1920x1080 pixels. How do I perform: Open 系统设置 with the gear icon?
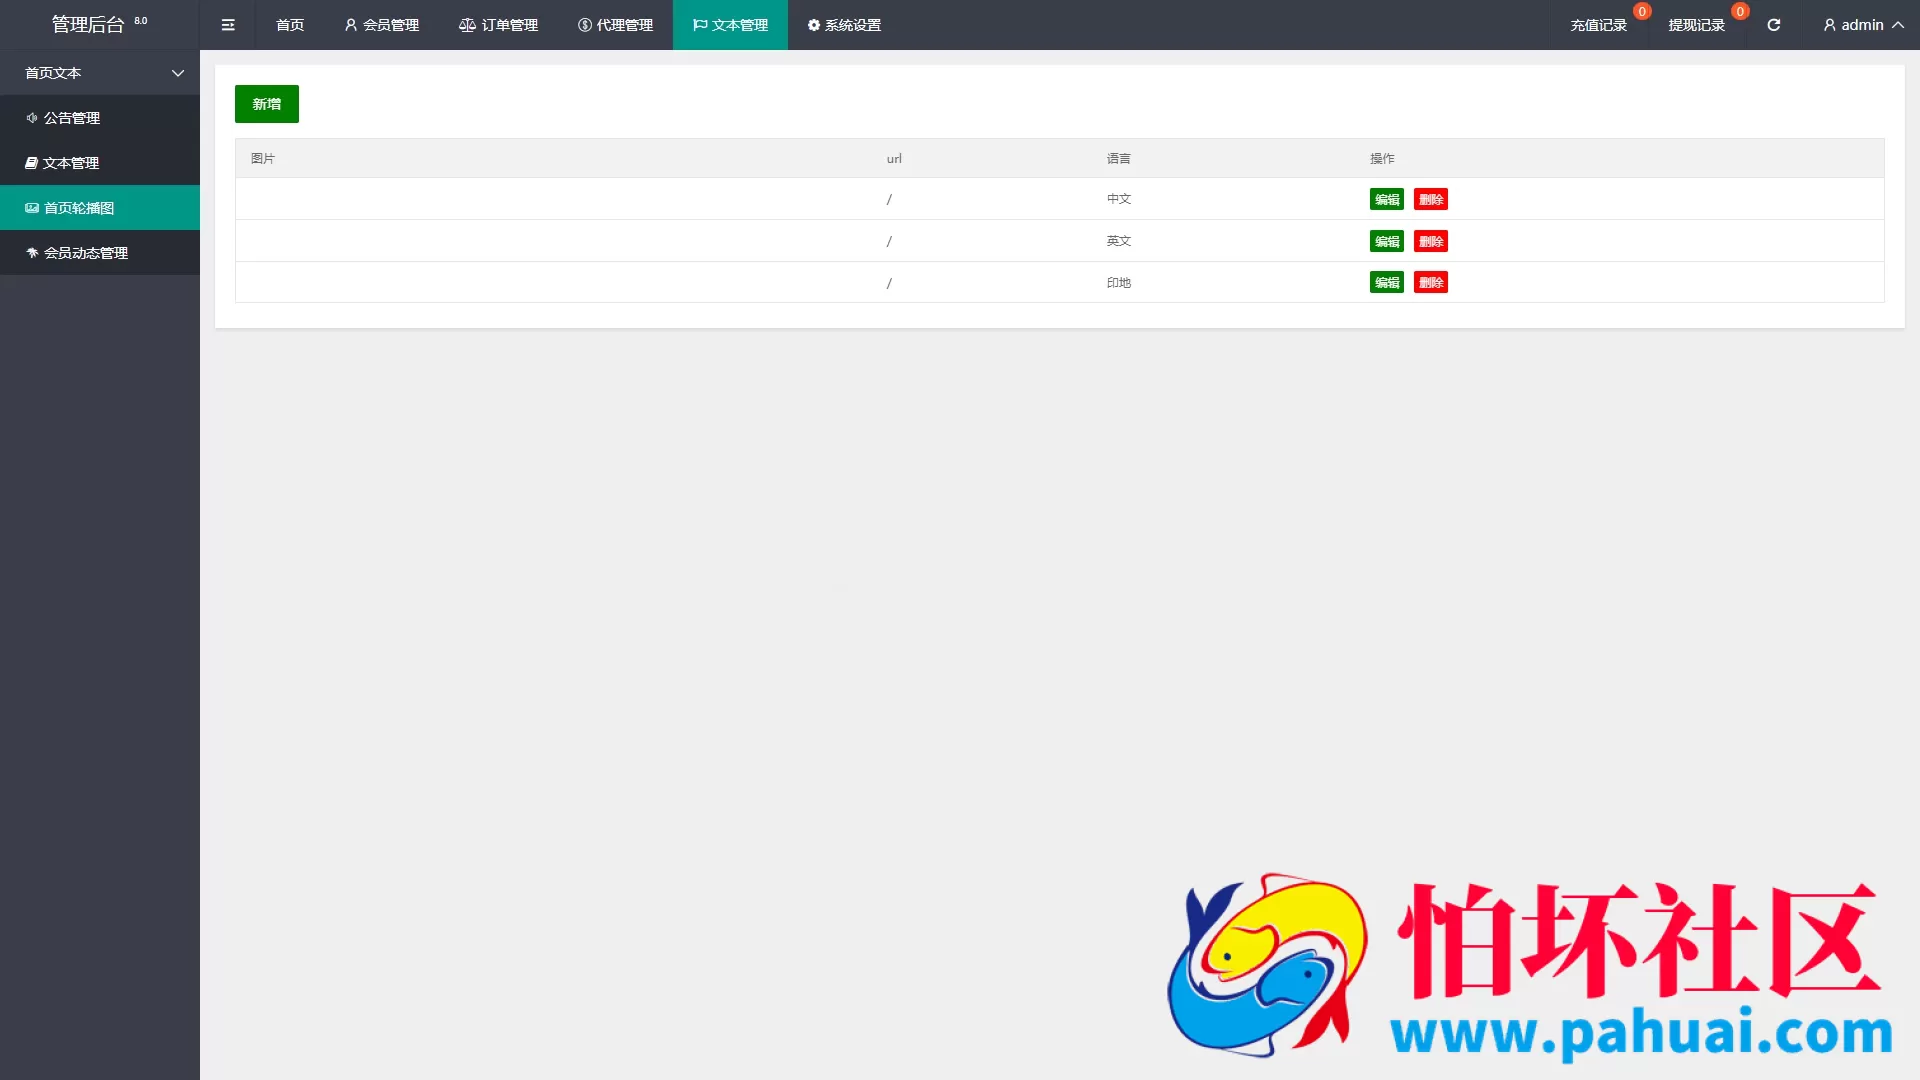pos(844,25)
